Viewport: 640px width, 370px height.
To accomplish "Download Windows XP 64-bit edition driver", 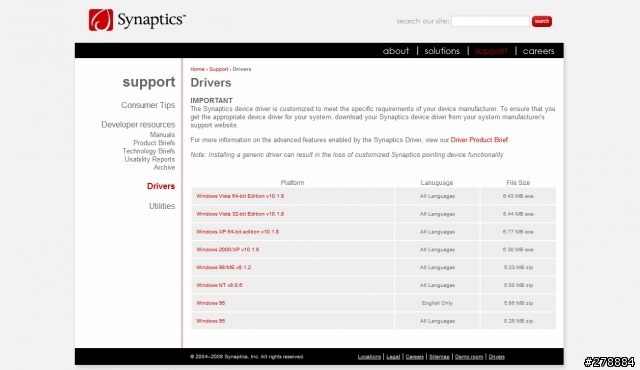I will 238,232.
